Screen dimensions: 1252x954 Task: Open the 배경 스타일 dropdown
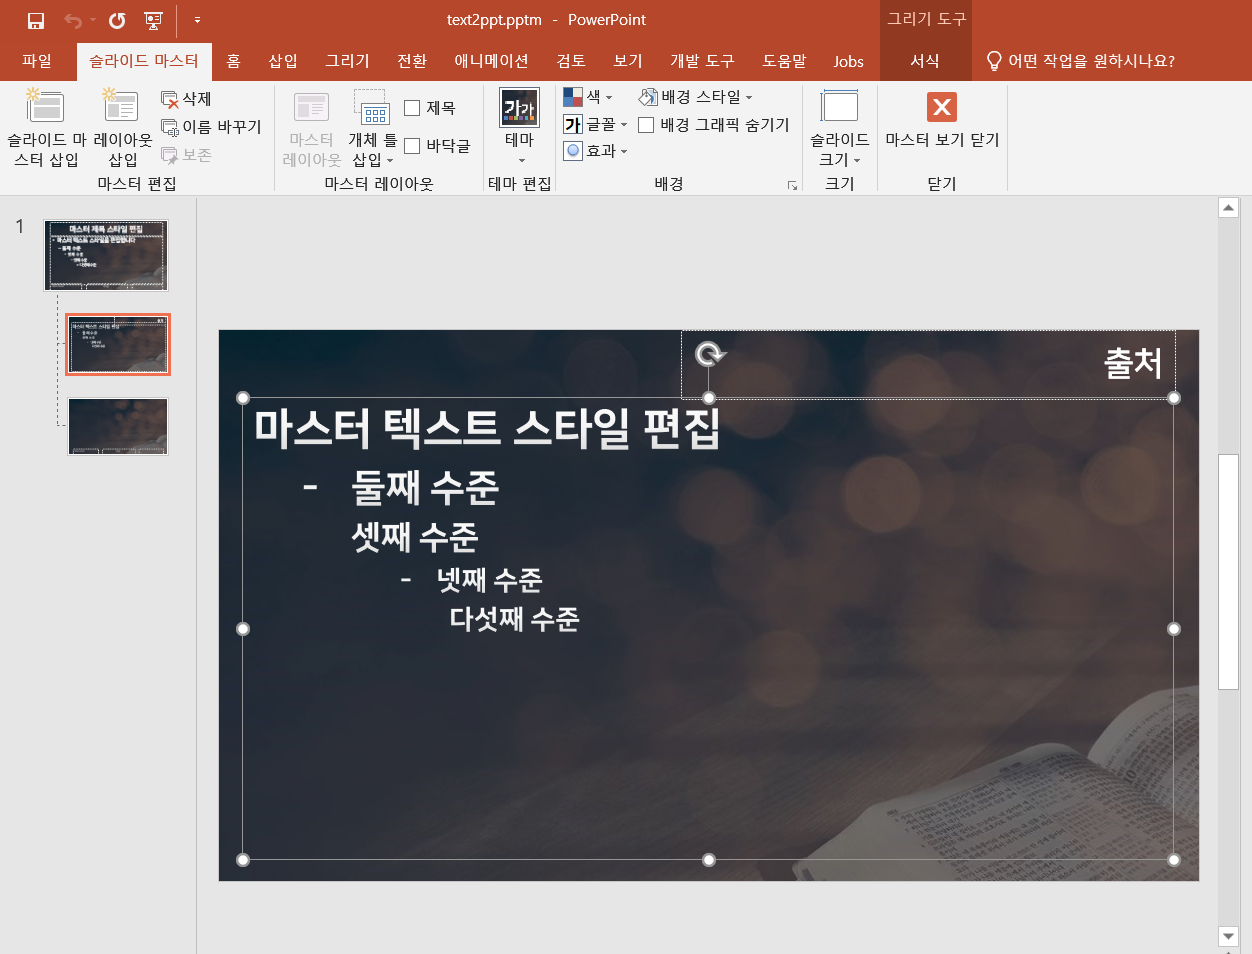(x=696, y=97)
